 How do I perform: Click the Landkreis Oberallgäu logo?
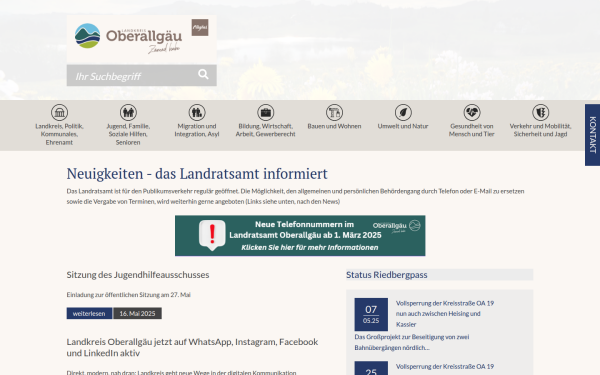click(x=128, y=38)
